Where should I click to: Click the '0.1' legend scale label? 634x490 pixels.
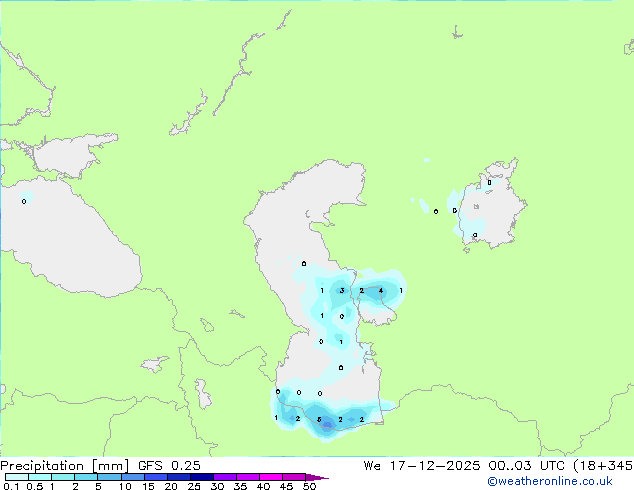pos(11,486)
